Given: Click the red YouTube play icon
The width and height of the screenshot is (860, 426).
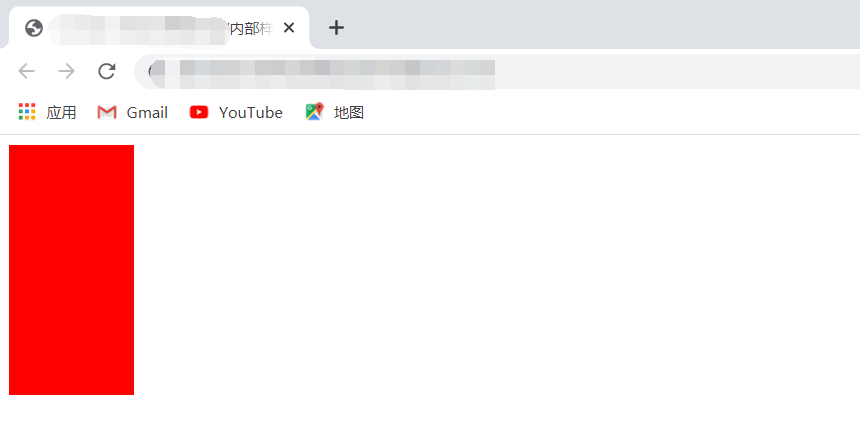Looking at the screenshot, I should click(x=199, y=112).
